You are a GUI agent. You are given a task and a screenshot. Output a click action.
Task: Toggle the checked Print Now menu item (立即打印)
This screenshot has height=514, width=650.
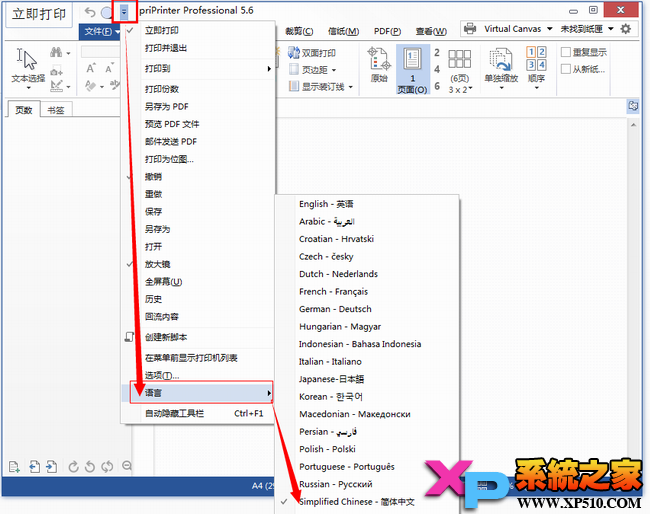(198, 30)
